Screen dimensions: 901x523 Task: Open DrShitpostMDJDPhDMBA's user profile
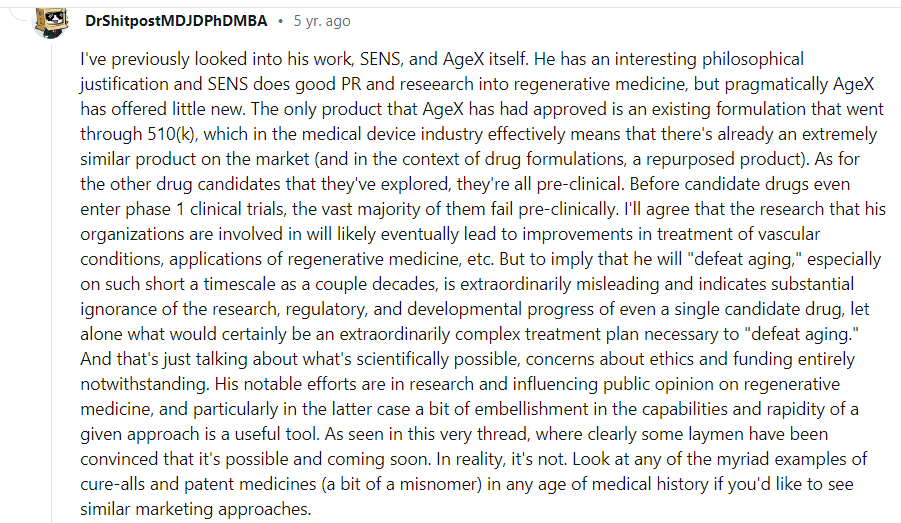coord(179,21)
